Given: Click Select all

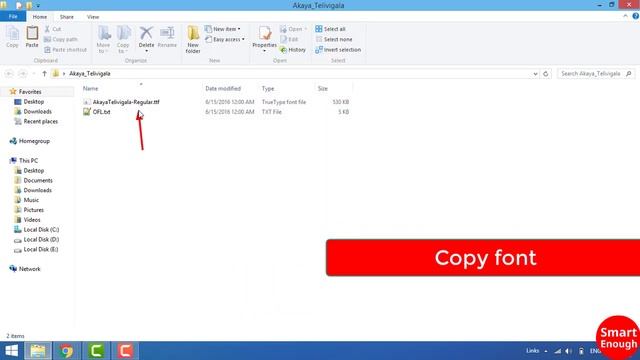Looking at the screenshot, I should click(330, 29).
